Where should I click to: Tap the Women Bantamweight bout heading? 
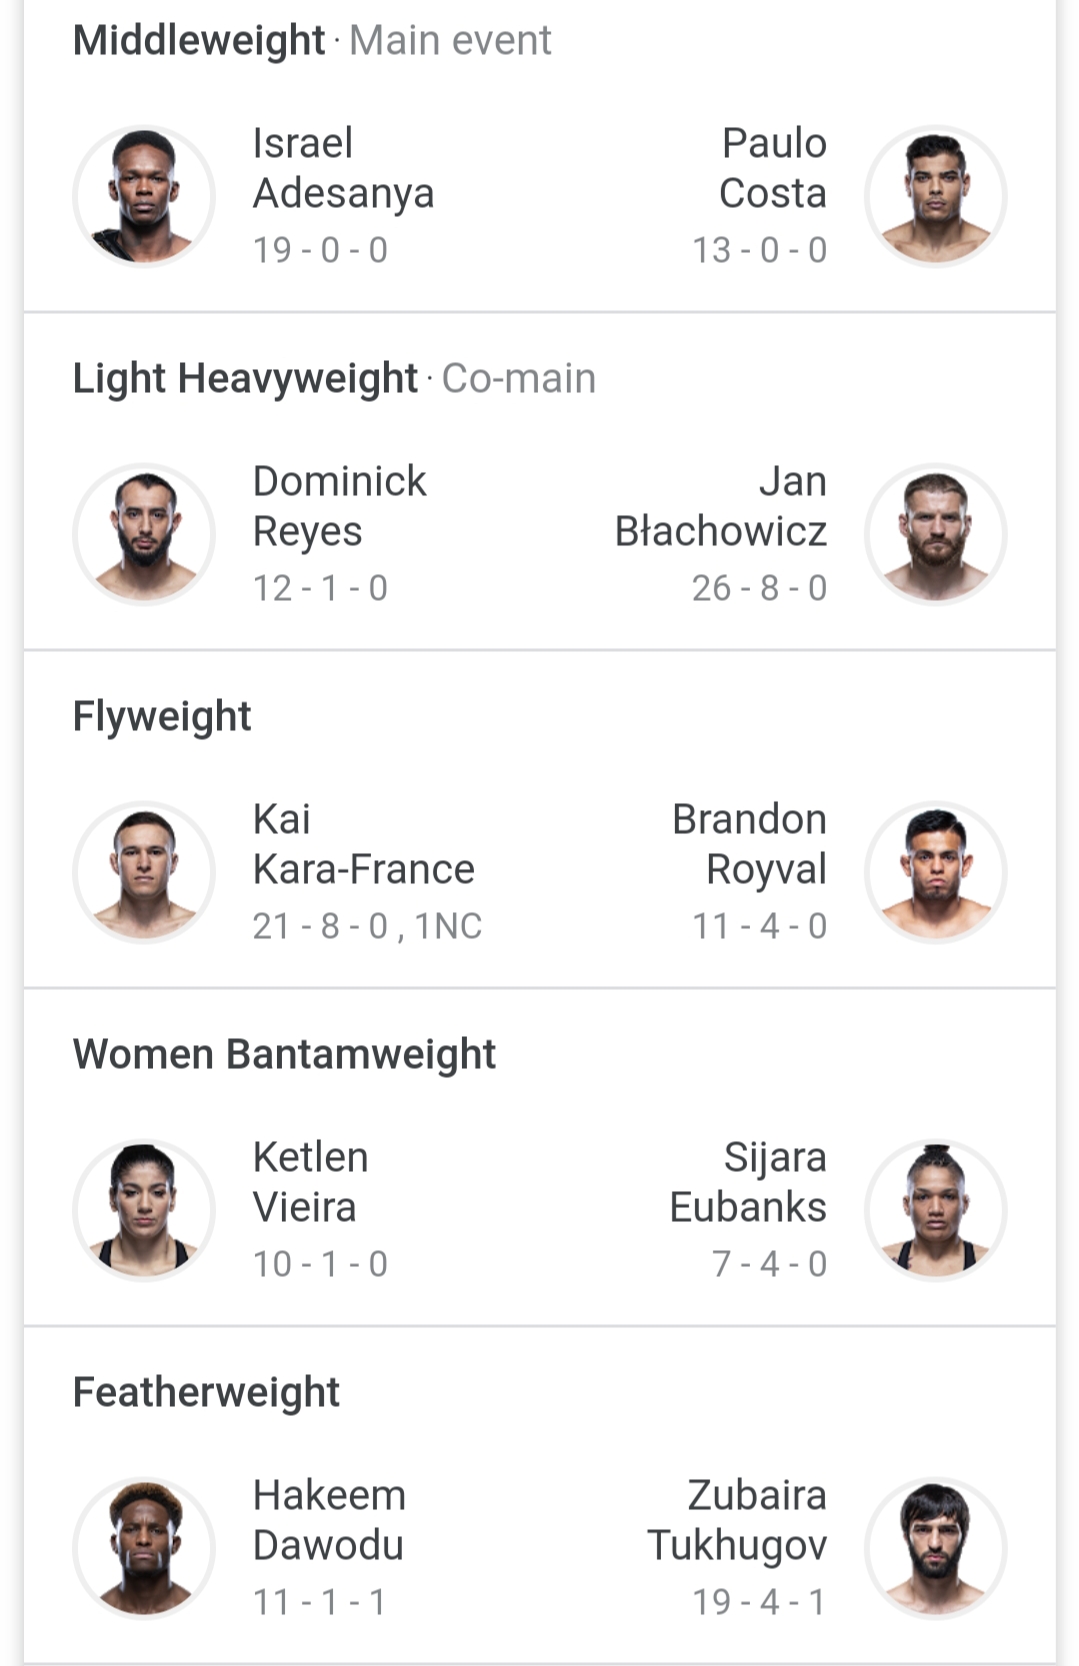284,1054
